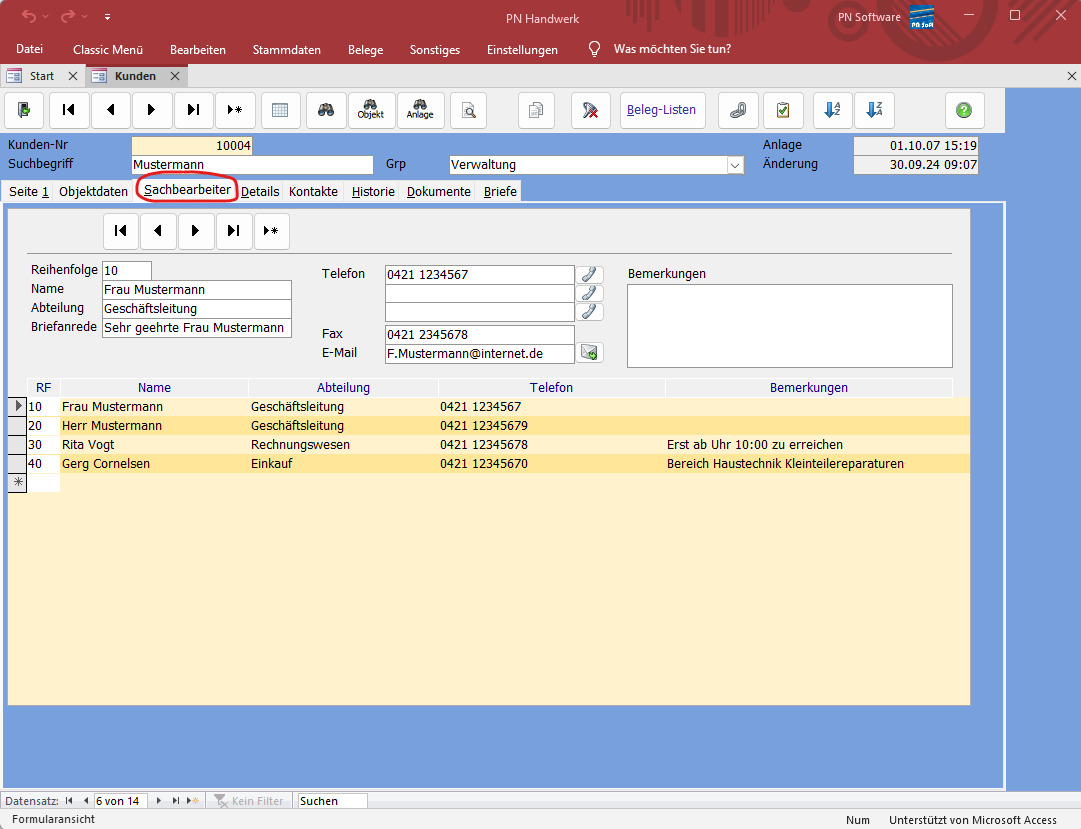Open the table list view icon

(x=280, y=110)
